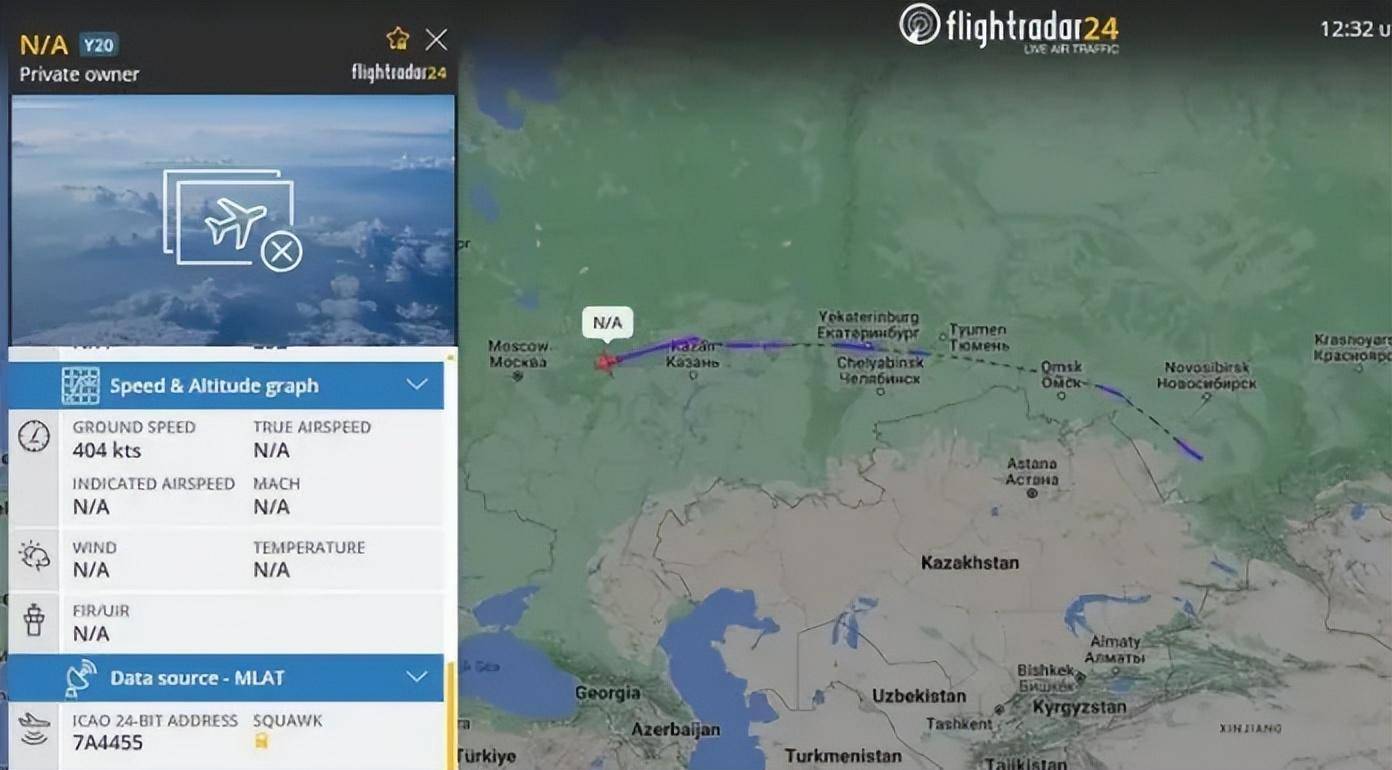1392x770 pixels.
Task: Close the flight details panel
Action: (x=436, y=39)
